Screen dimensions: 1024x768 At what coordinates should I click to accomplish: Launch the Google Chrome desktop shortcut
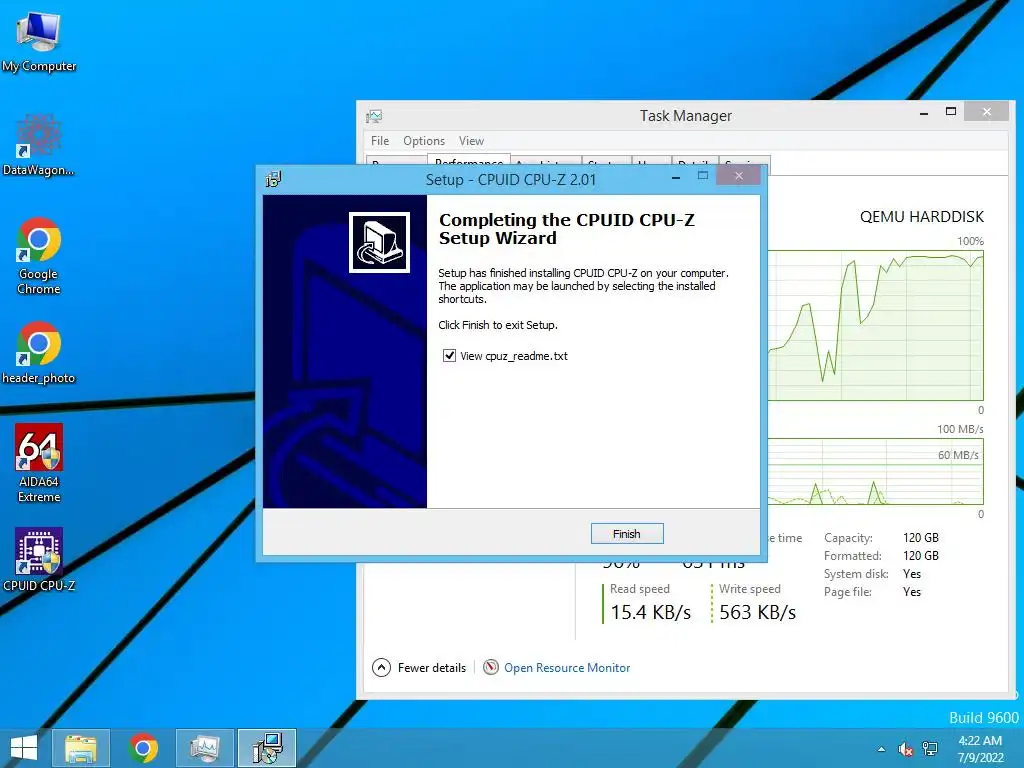pyautogui.click(x=39, y=255)
